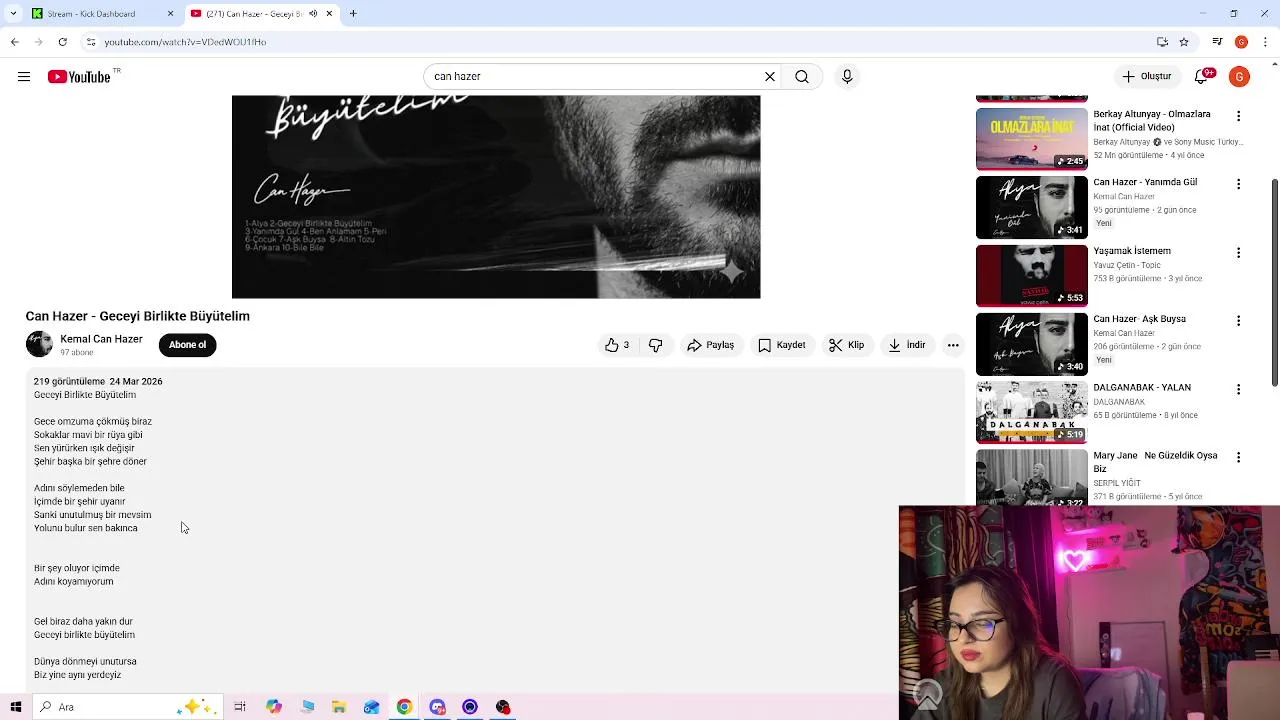The image size is (1280, 720).
Task: Start voice search with microphone
Action: point(847,76)
